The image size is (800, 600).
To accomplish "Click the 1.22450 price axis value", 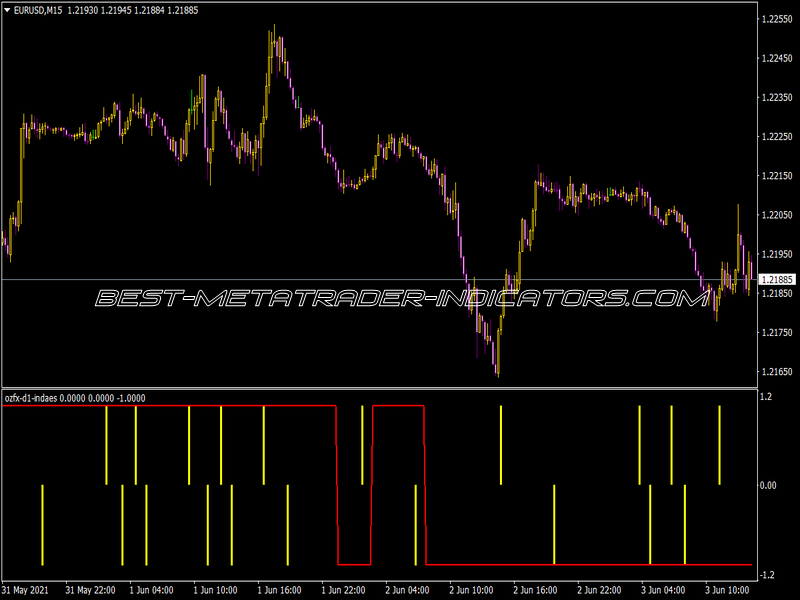I will click(777, 58).
